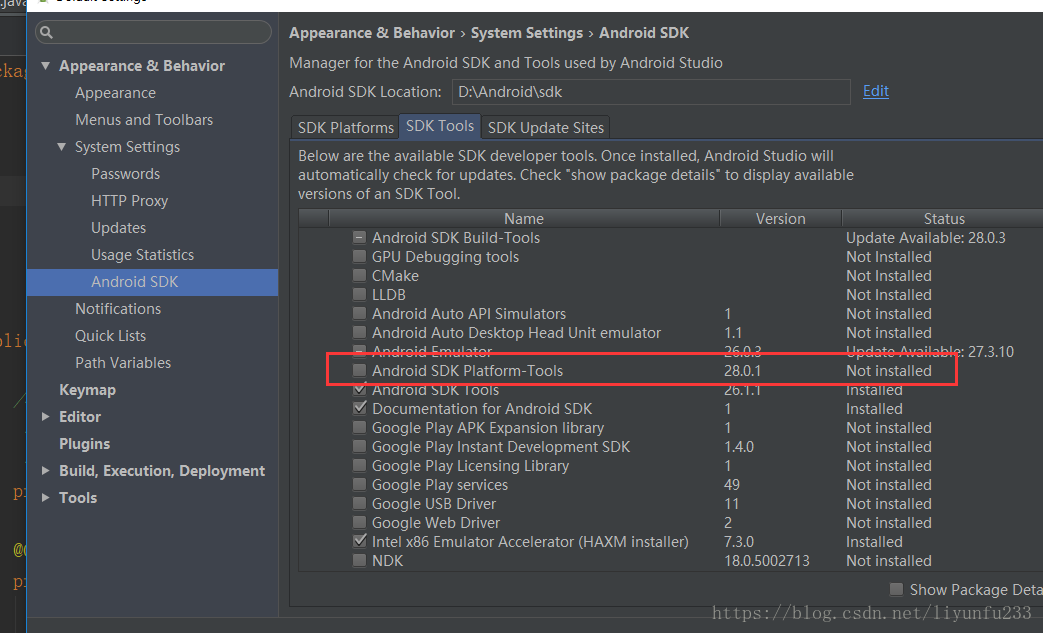Click the Status column header
The height and width of the screenshot is (633, 1043).
click(x=943, y=219)
